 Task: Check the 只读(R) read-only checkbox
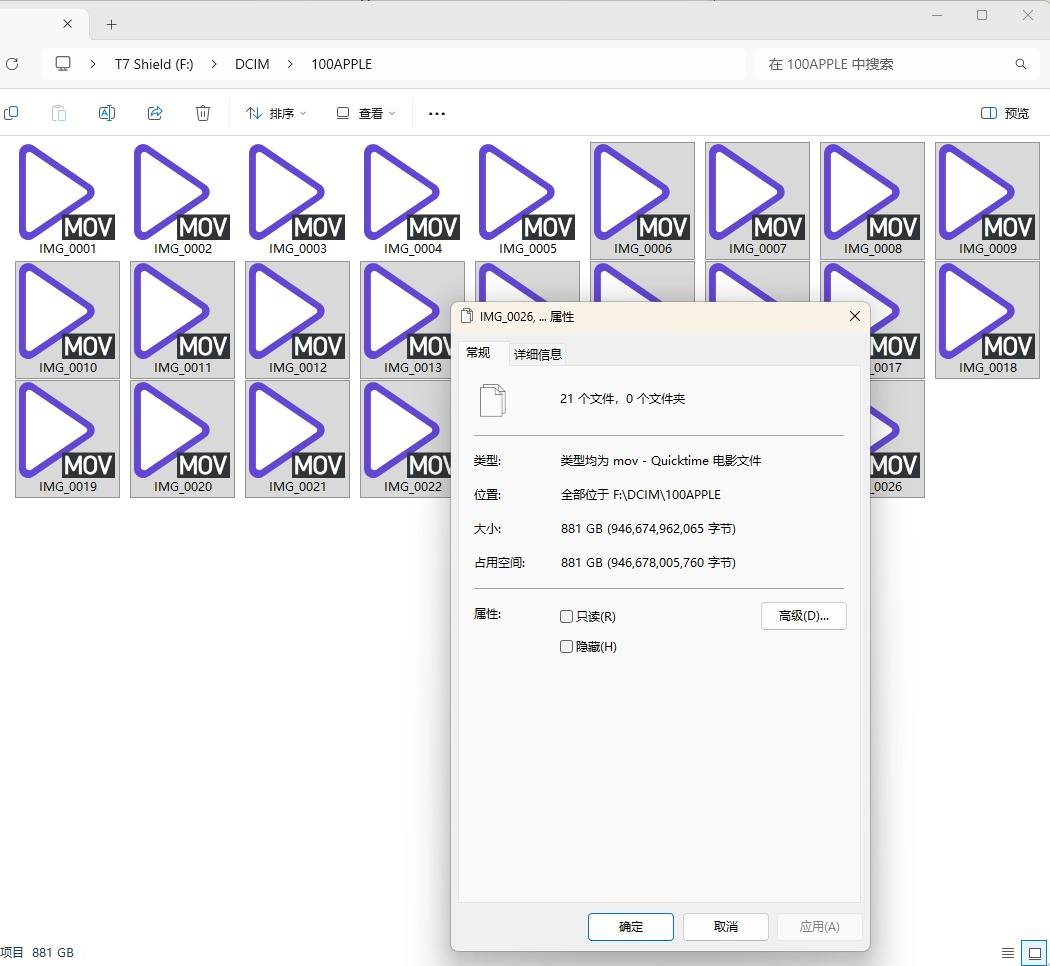pos(567,616)
